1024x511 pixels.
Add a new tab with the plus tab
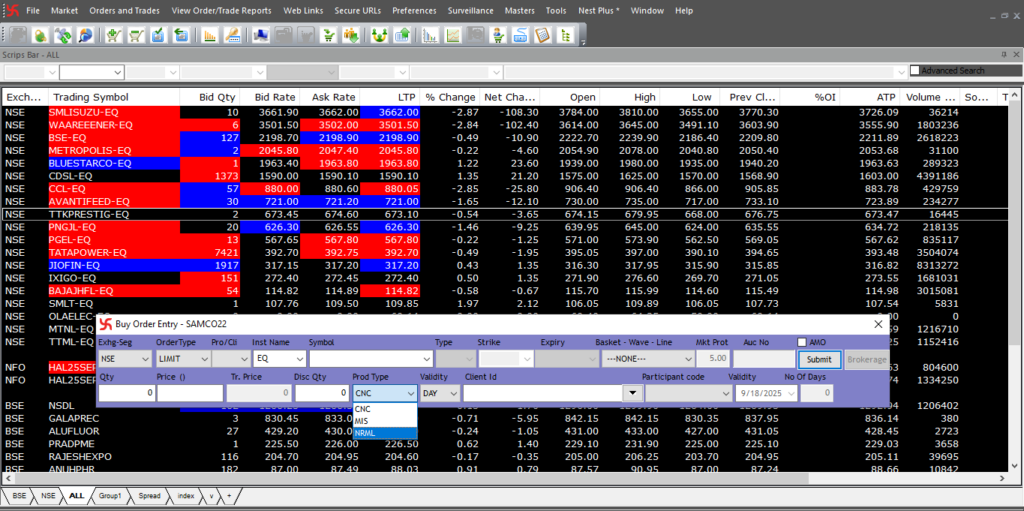229,496
